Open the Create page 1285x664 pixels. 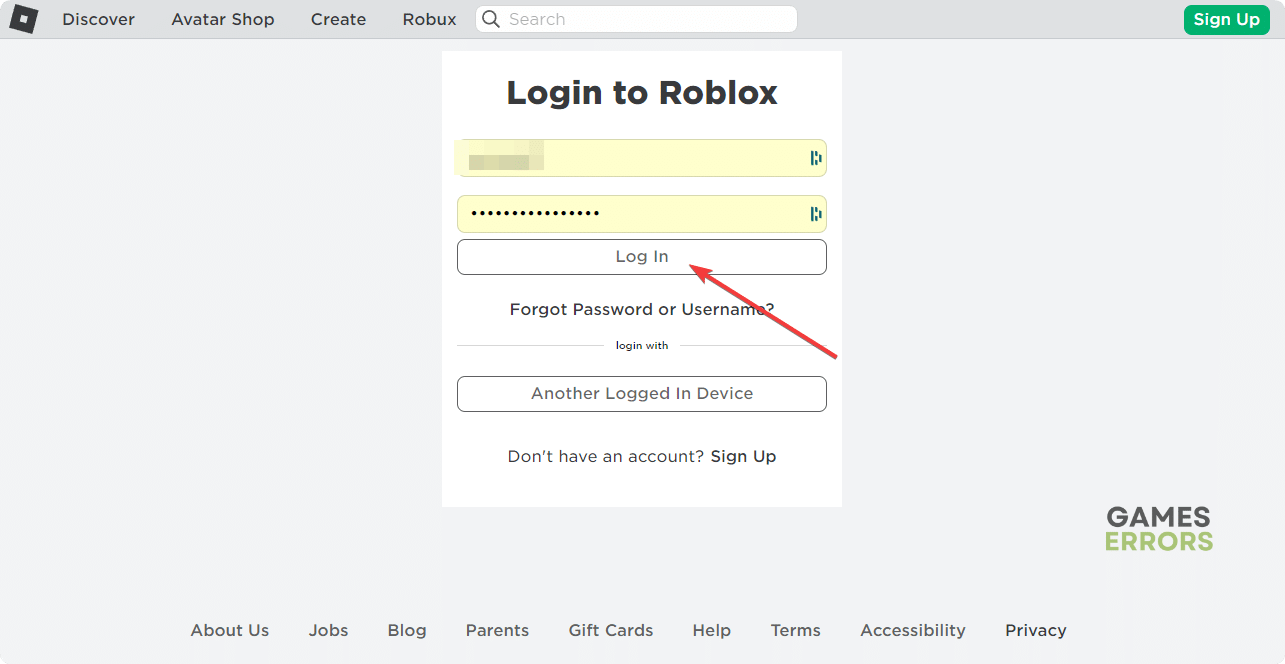[x=338, y=19]
